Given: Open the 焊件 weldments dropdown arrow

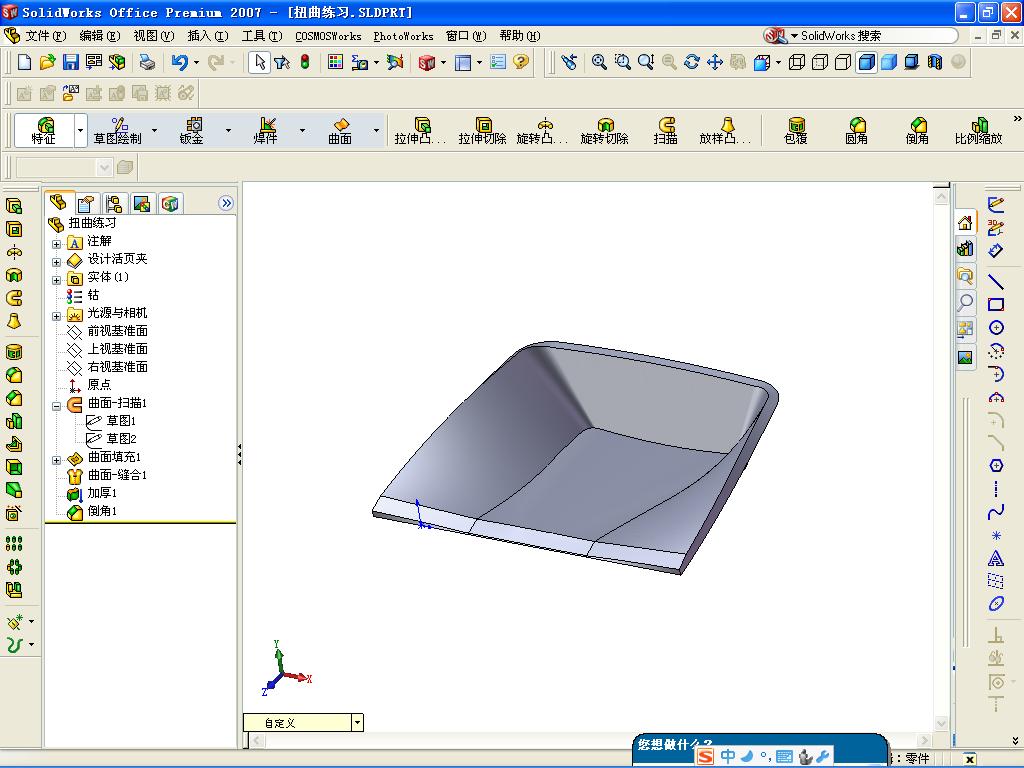Looking at the screenshot, I should [x=302, y=131].
